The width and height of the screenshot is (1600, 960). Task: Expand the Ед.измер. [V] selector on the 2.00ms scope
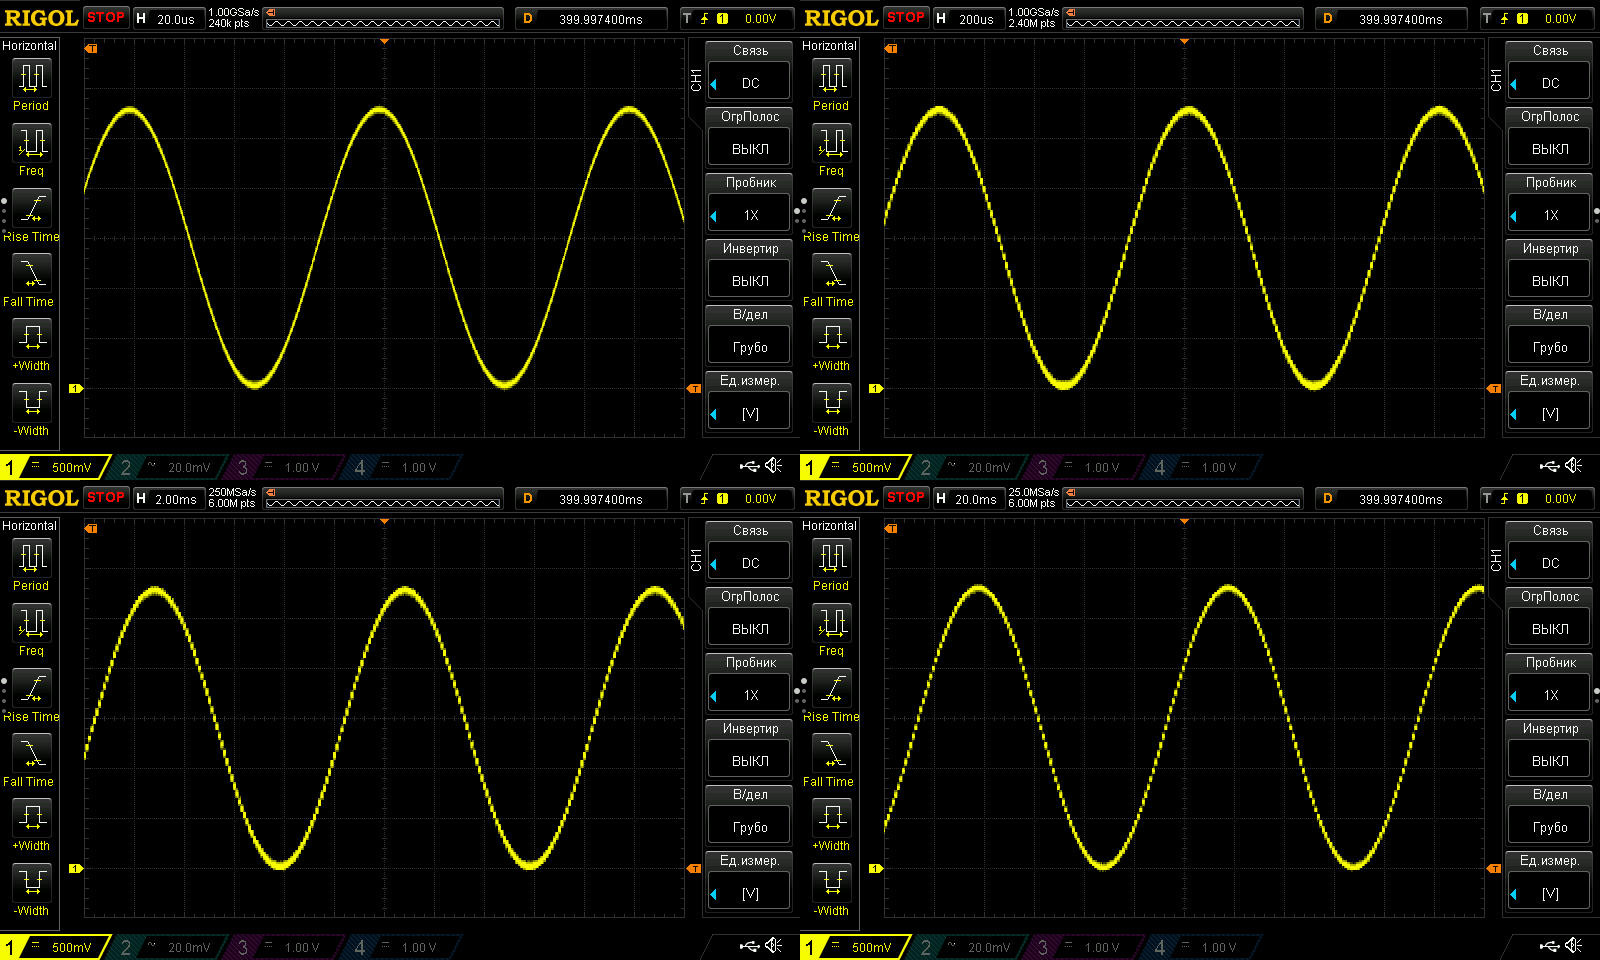[750, 893]
